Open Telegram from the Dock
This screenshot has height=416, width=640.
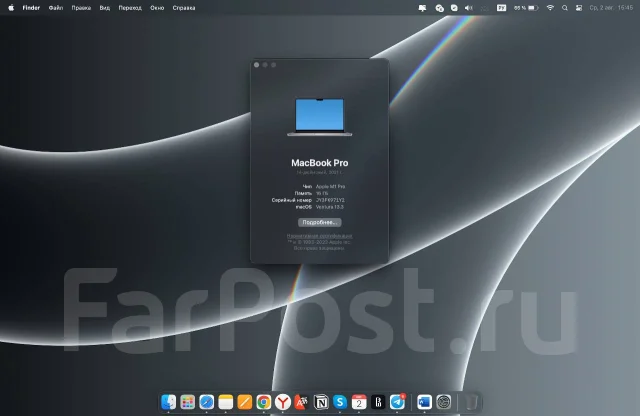pyautogui.click(x=397, y=402)
